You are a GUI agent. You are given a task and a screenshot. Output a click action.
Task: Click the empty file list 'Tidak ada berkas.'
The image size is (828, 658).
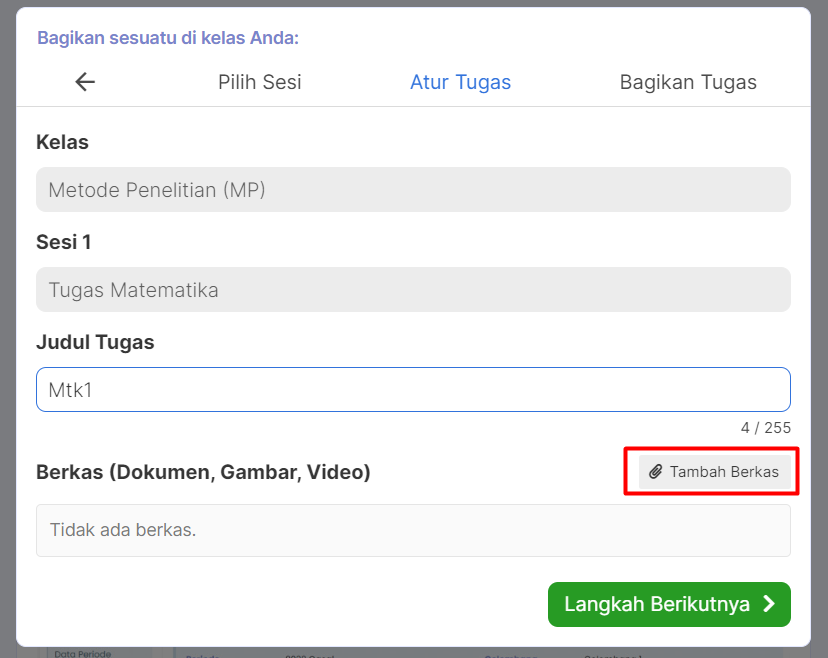click(x=413, y=530)
